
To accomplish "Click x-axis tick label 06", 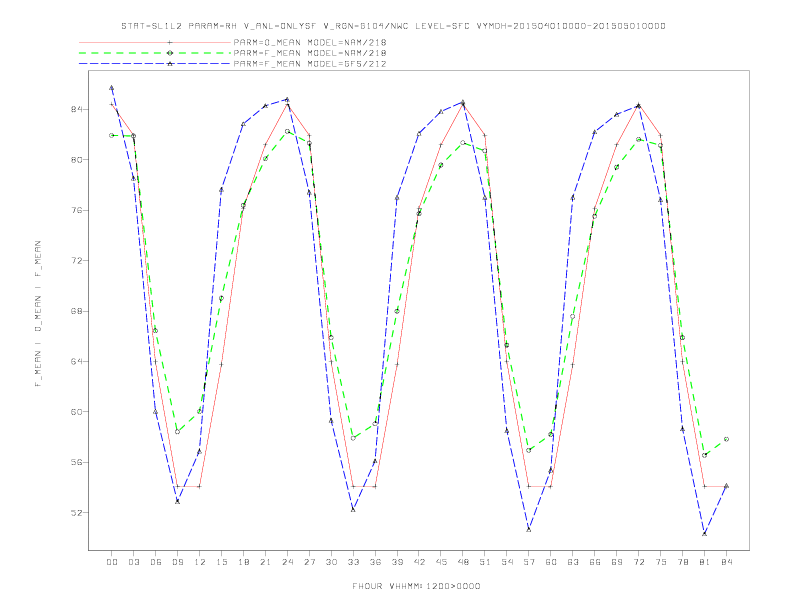I will 156,562.
